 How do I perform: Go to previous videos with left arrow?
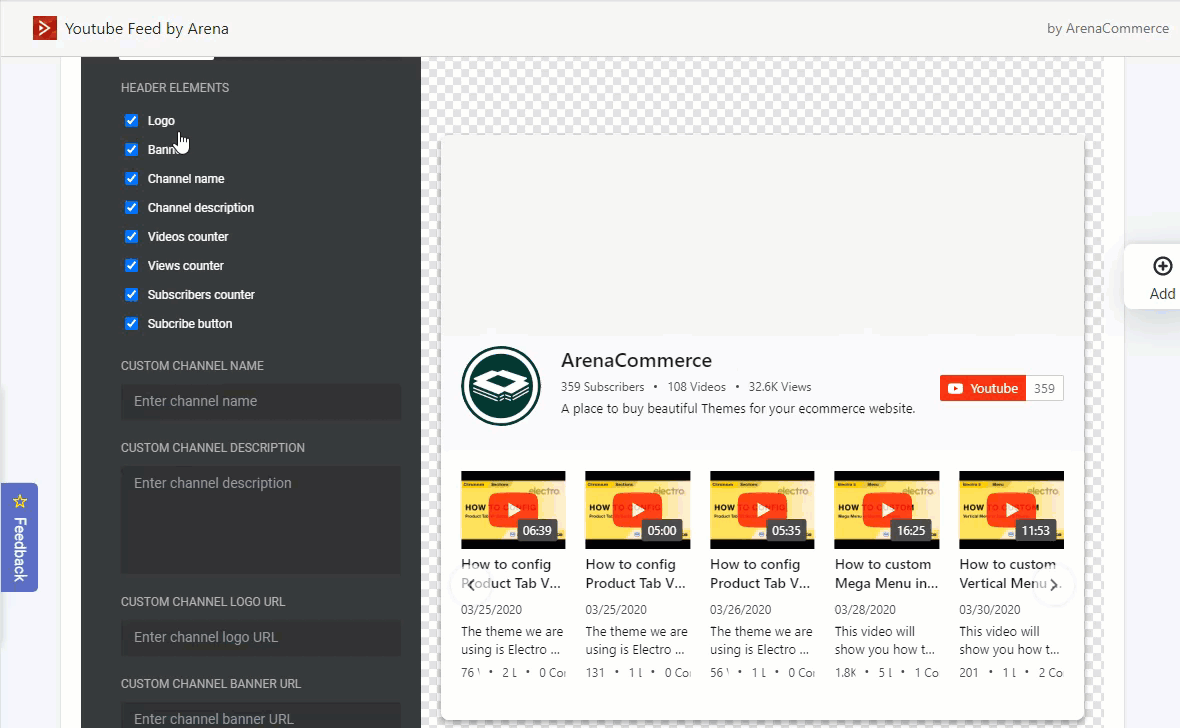pos(472,584)
